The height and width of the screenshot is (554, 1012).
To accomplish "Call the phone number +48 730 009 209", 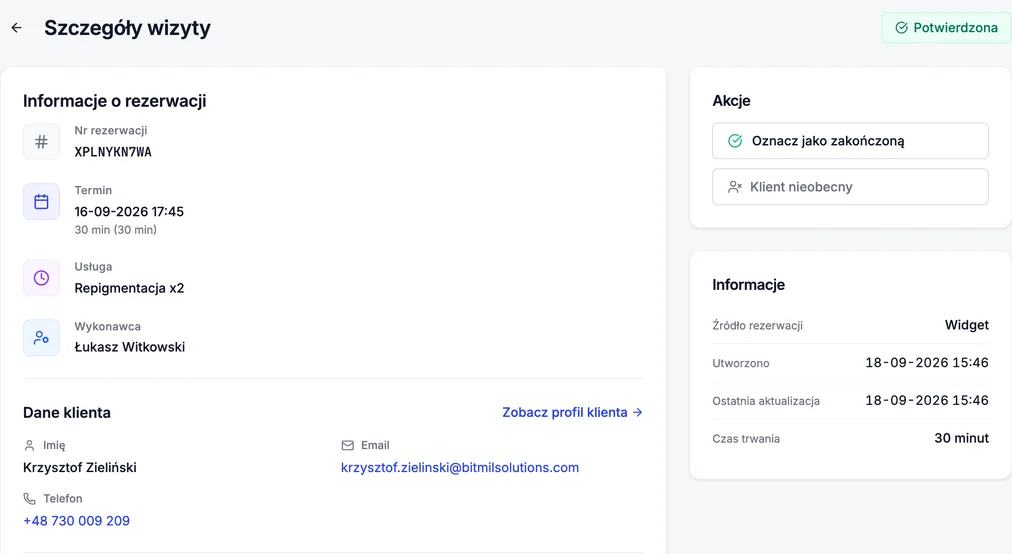I will point(76,520).
